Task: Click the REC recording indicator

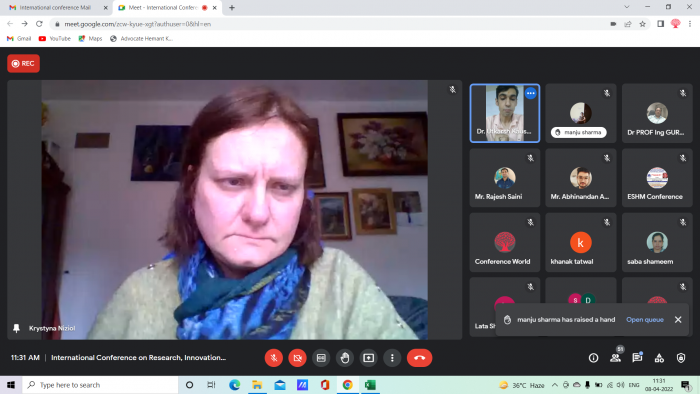Action: (x=23, y=63)
